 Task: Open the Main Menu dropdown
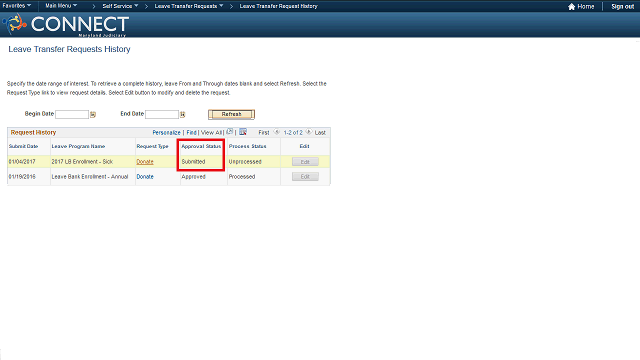(61, 6)
